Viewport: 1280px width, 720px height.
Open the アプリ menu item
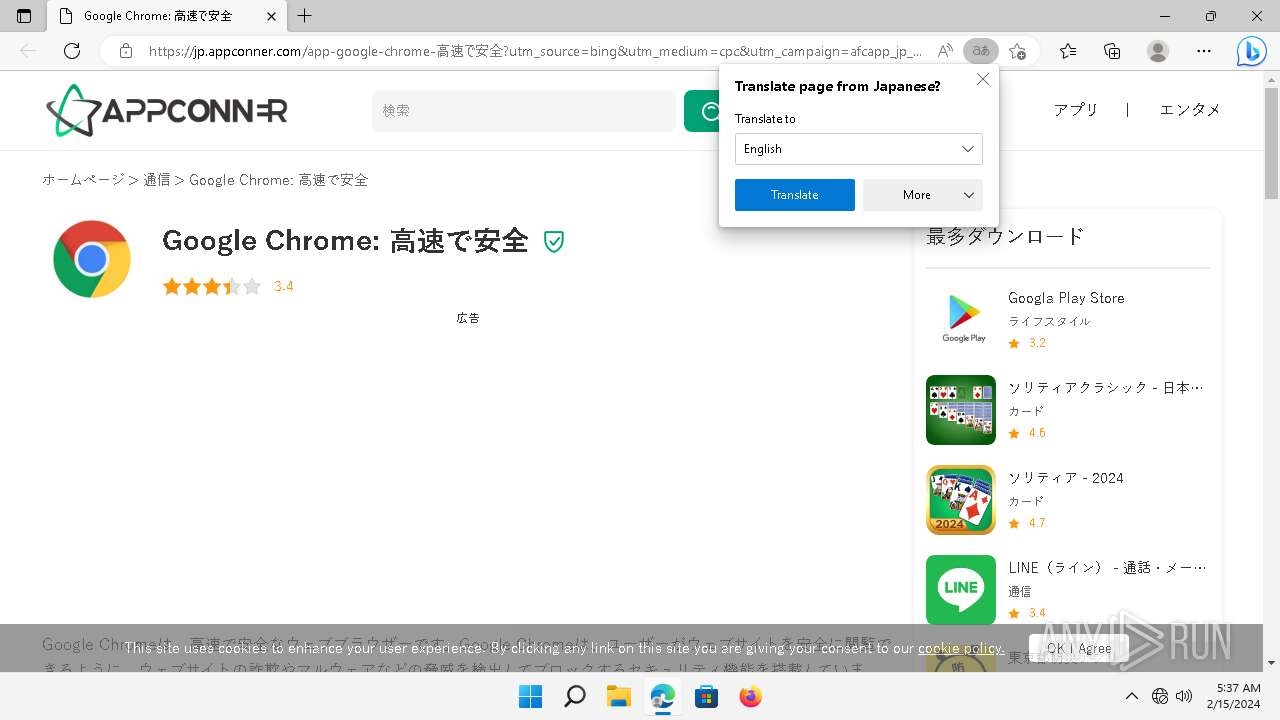(1076, 110)
